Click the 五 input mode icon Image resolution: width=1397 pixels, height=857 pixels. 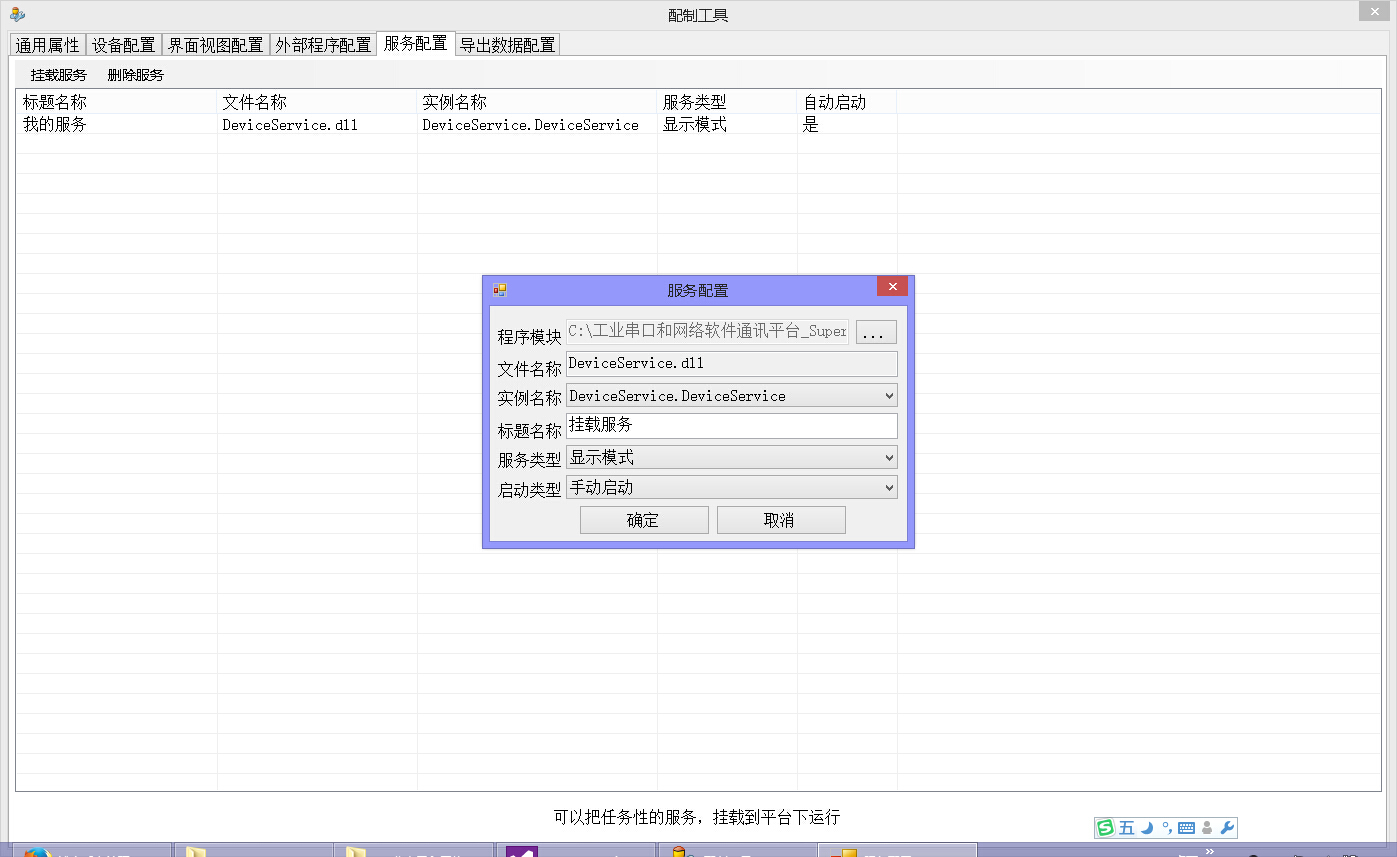[1127, 828]
